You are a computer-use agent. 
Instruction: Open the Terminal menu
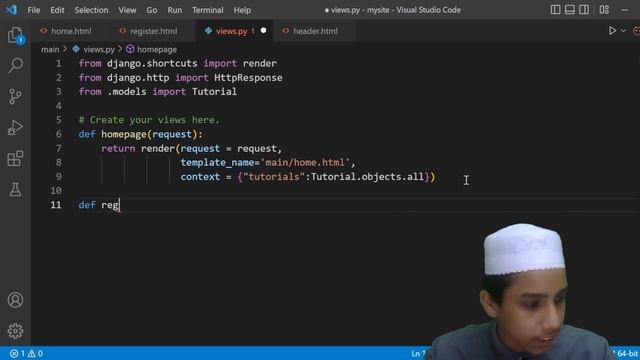pos(208,10)
